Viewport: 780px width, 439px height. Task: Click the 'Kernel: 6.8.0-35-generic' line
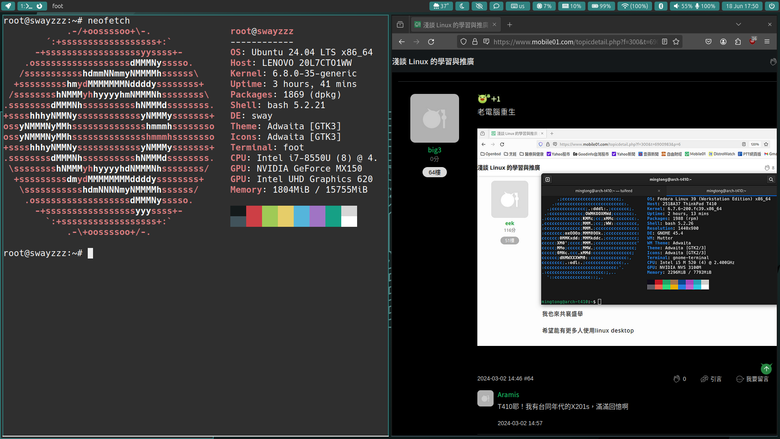click(293, 73)
